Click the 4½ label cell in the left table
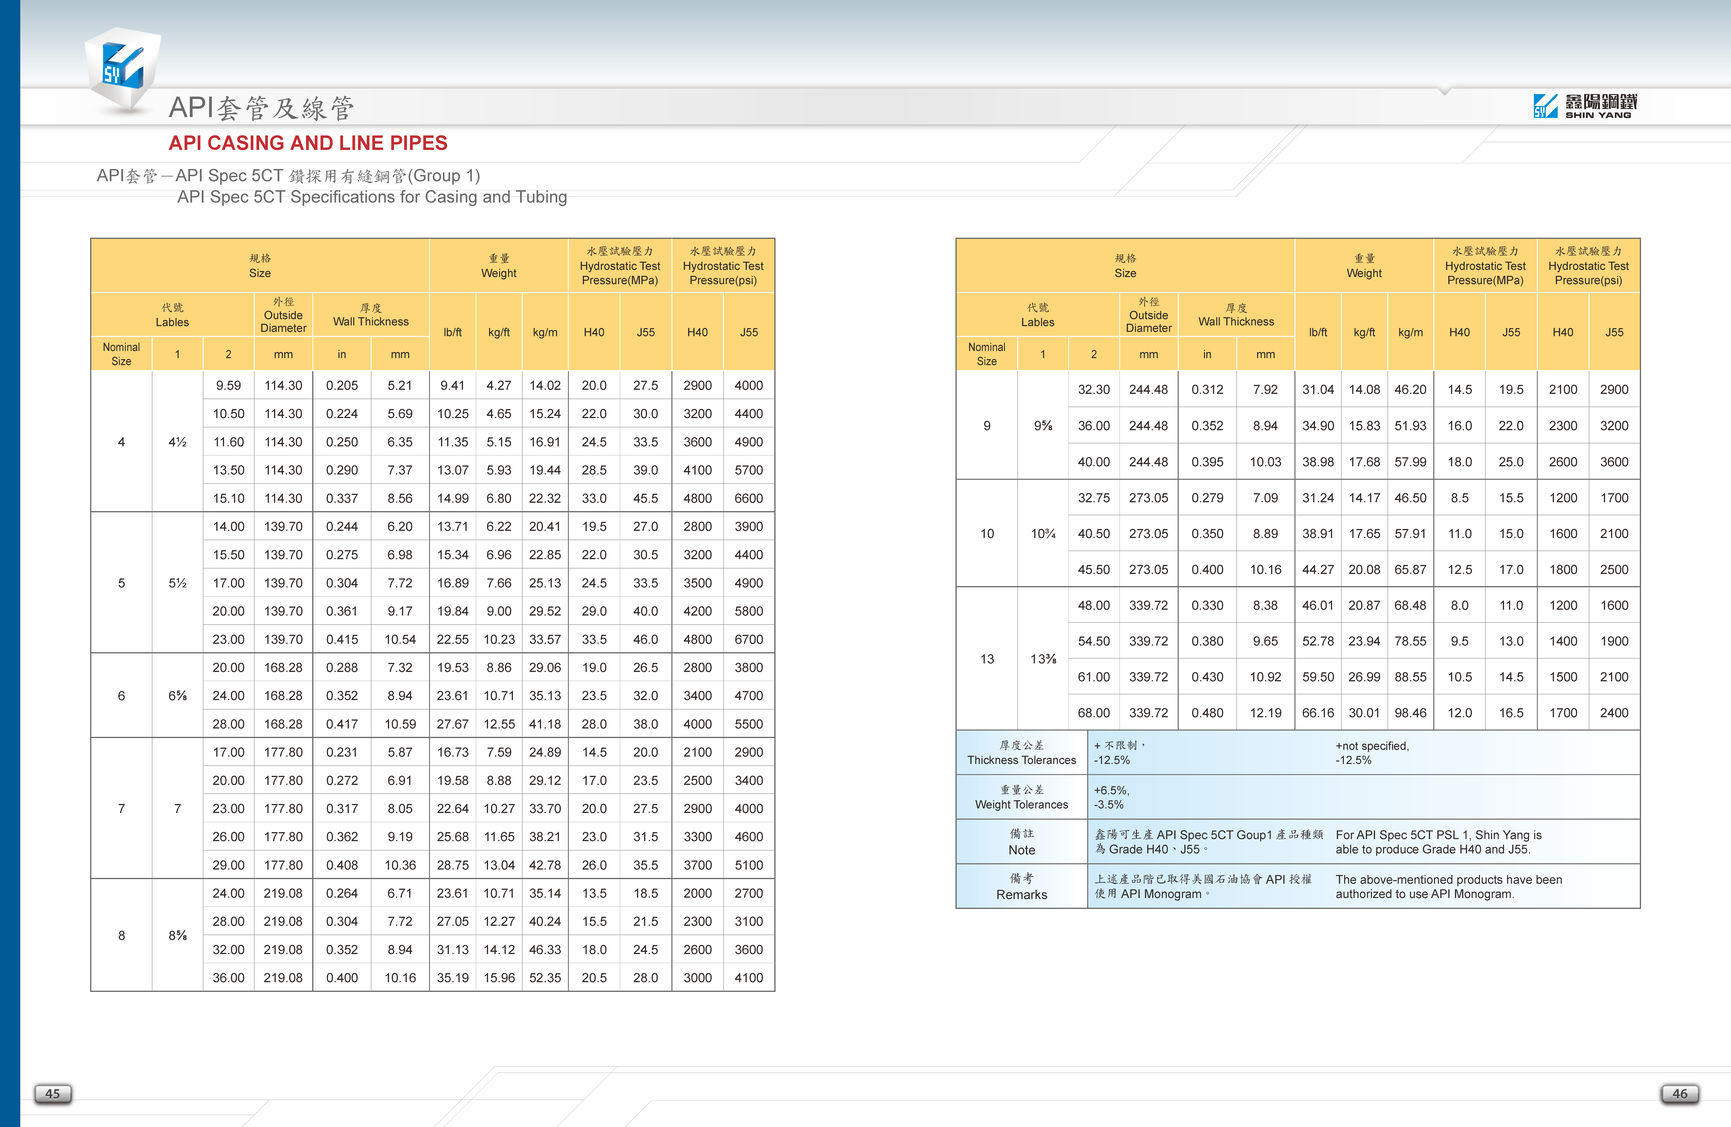The width and height of the screenshot is (1731, 1127). pyautogui.click(x=177, y=442)
